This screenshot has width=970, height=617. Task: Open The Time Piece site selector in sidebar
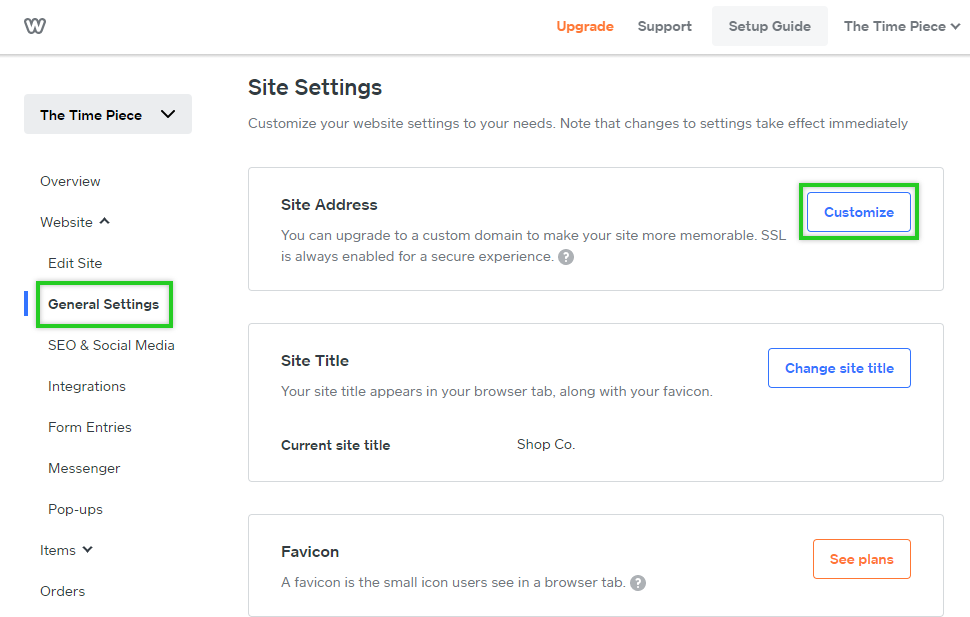[108, 115]
